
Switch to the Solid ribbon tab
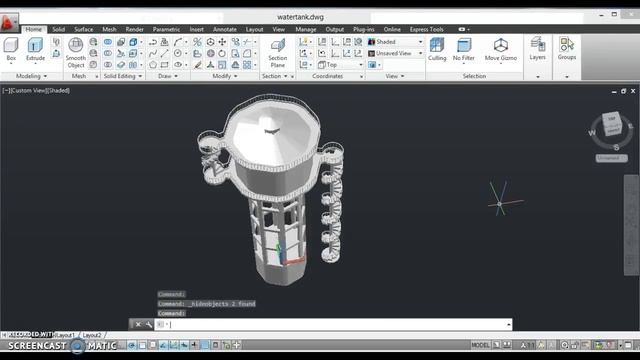point(58,29)
